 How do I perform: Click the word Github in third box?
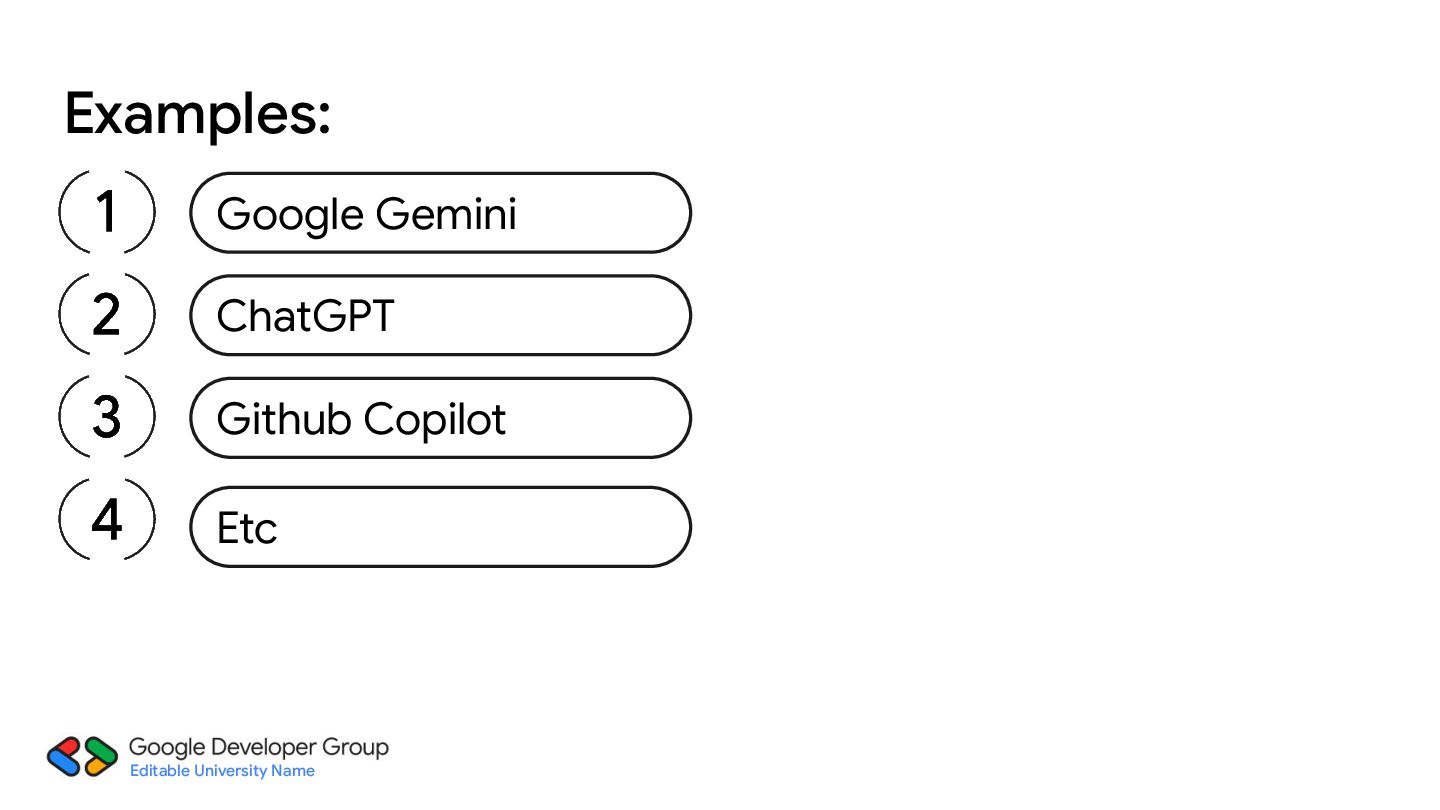[283, 418]
